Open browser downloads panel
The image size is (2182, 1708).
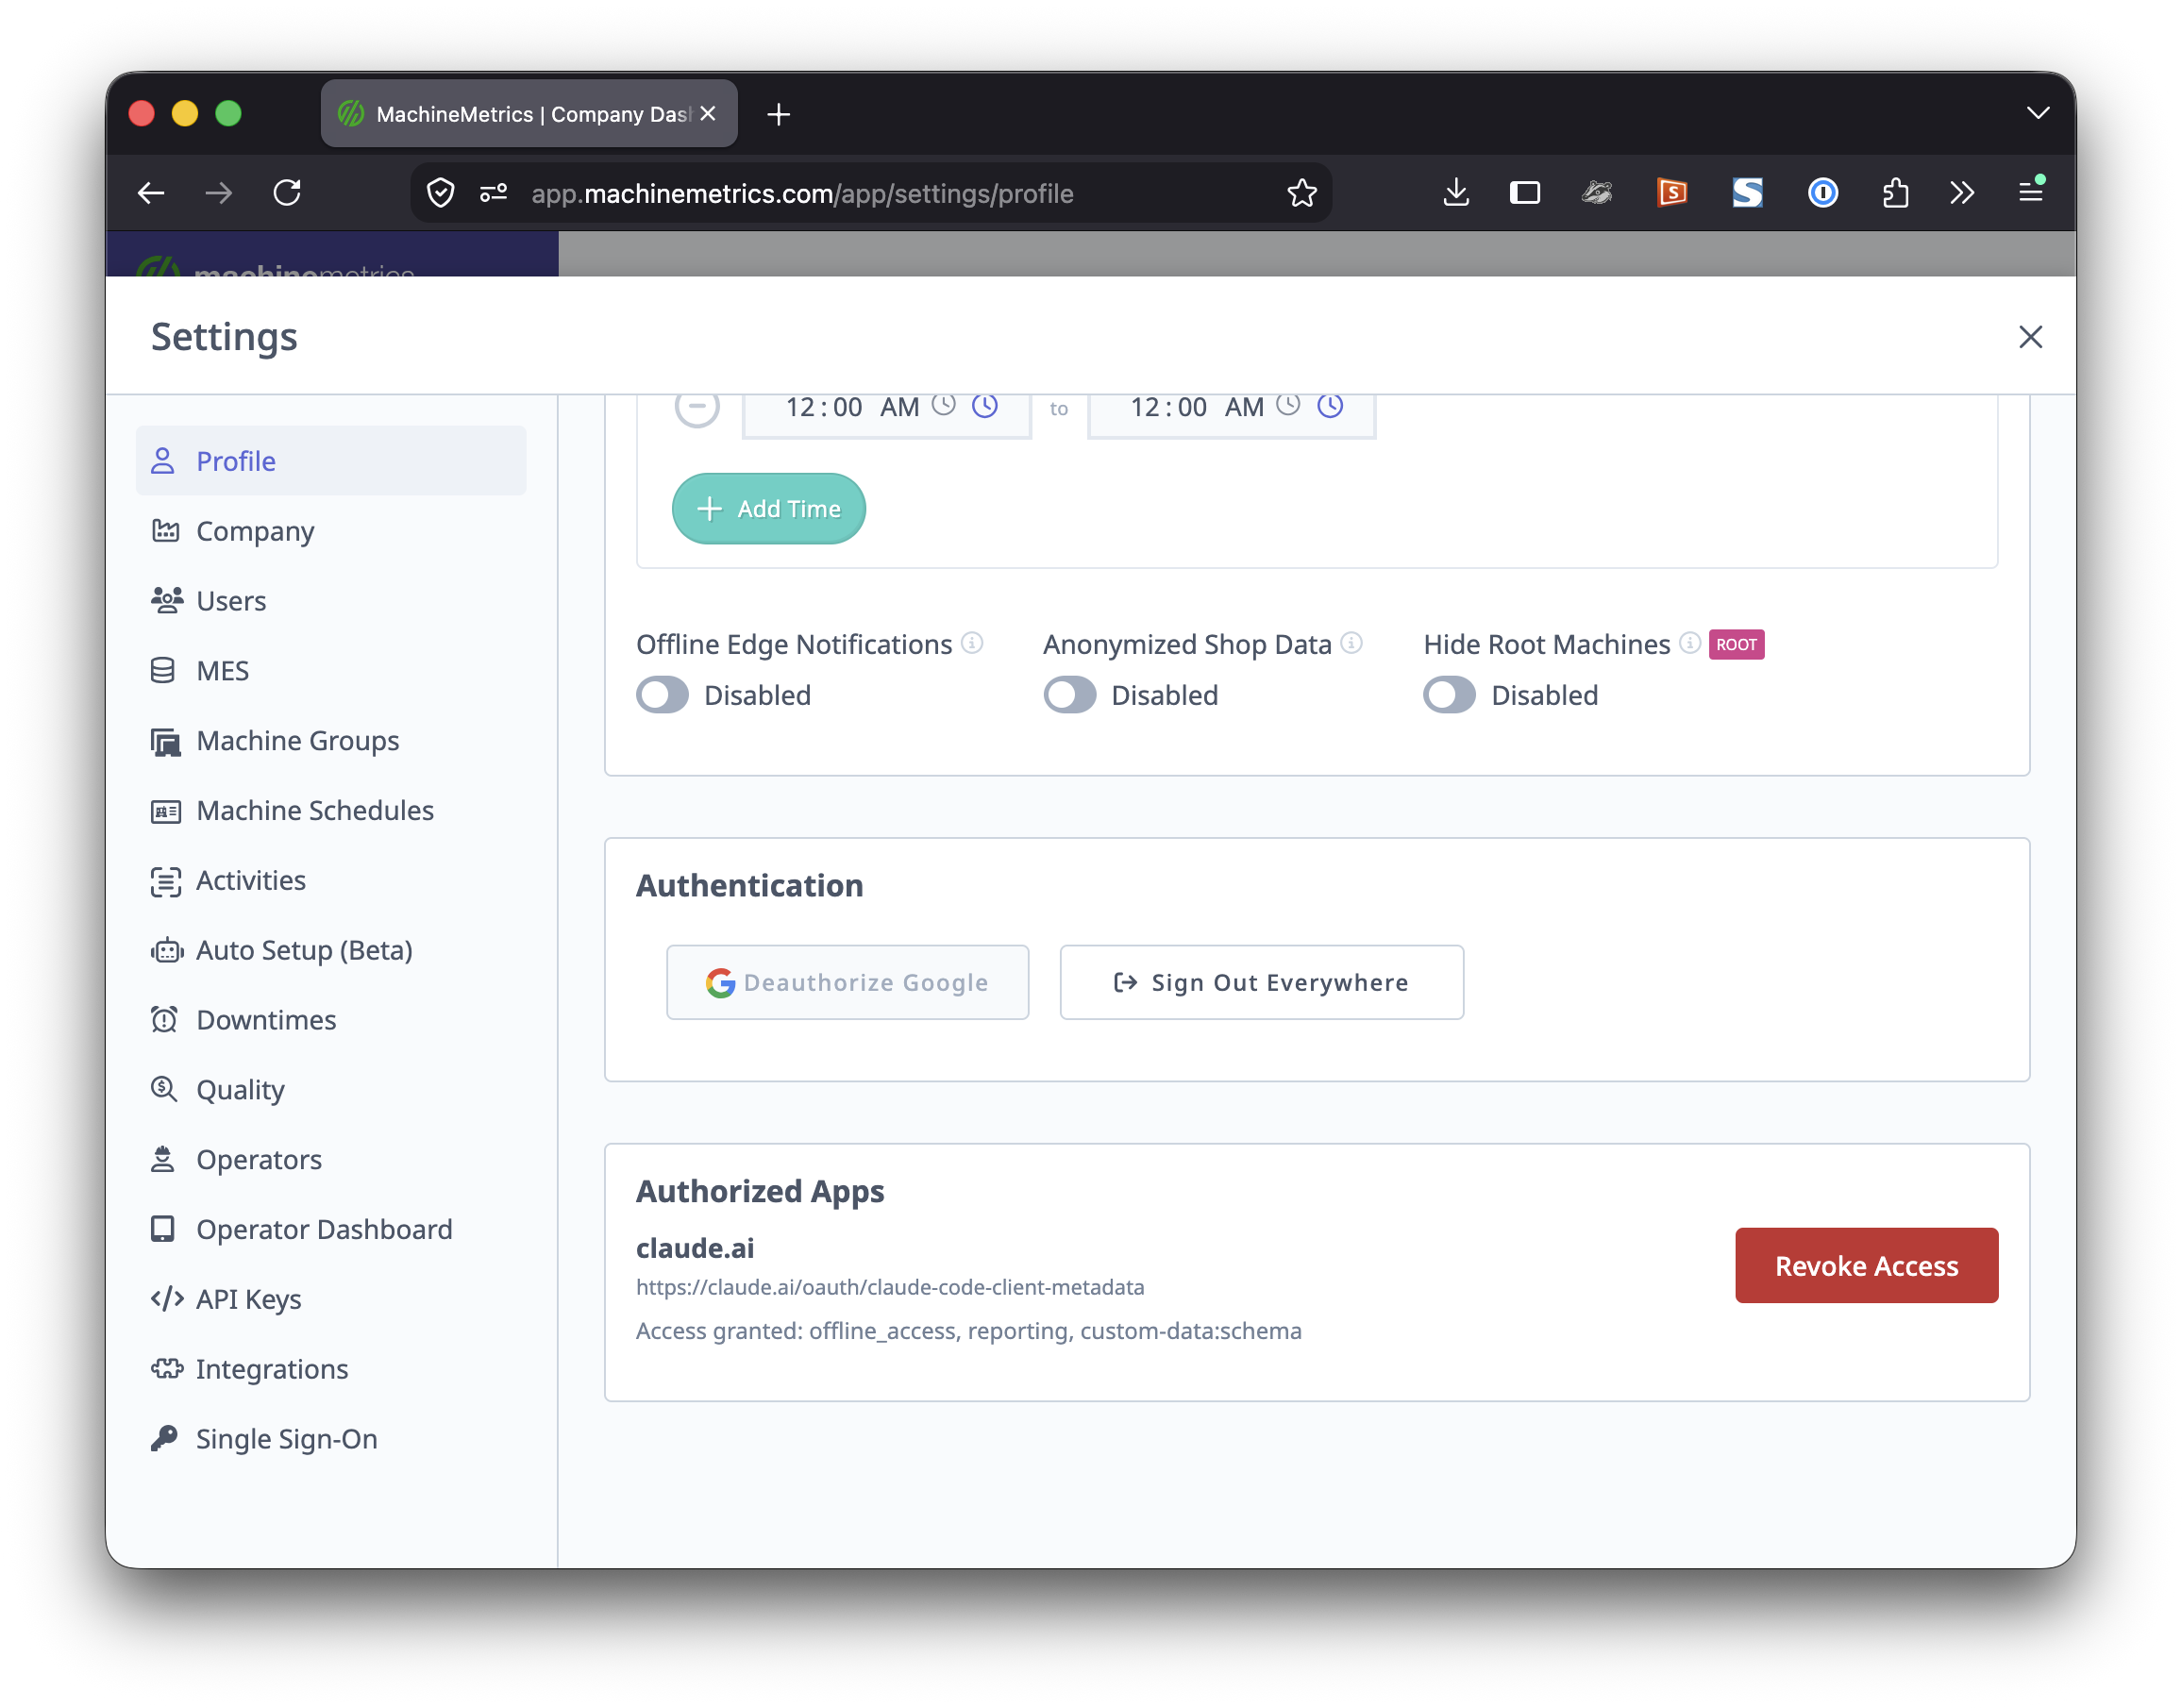click(x=1456, y=193)
